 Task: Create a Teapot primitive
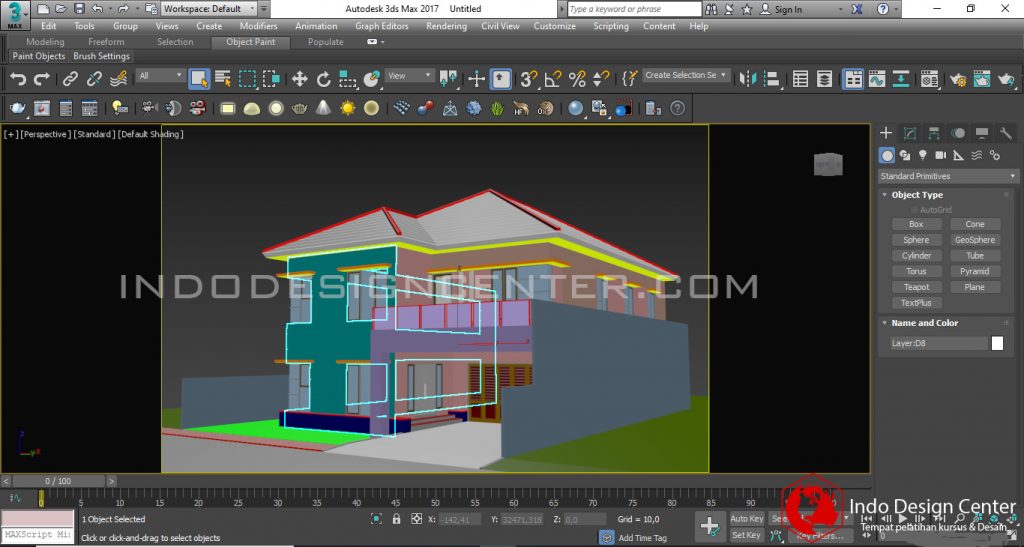point(916,287)
